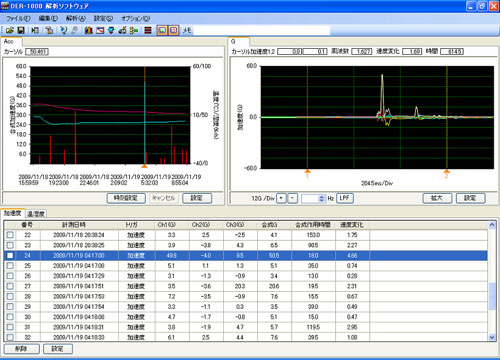Image resolution: width=500 pixels, height=360 pixels.
Task: Click the 拡大 button under the G graph
Action: click(437, 198)
